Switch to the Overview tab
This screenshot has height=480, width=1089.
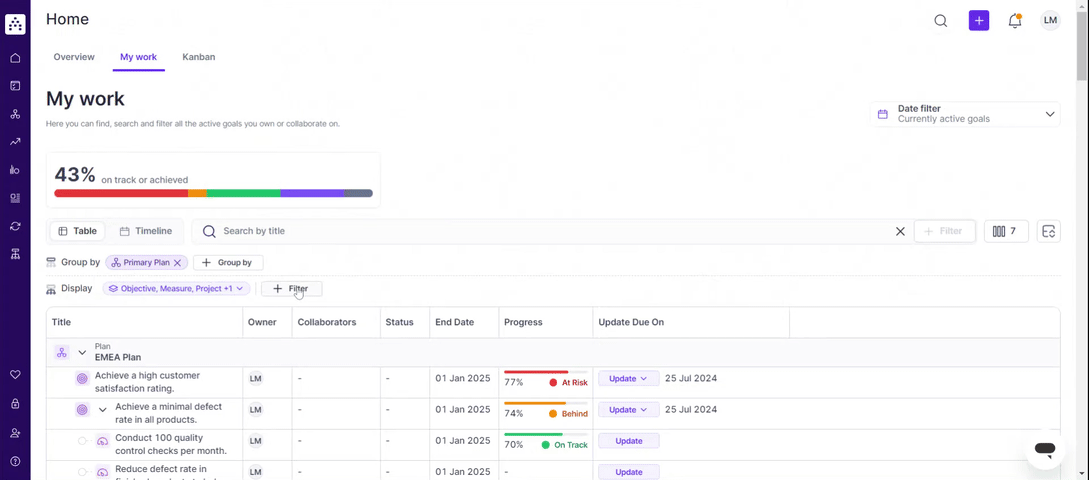pyautogui.click(x=74, y=57)
